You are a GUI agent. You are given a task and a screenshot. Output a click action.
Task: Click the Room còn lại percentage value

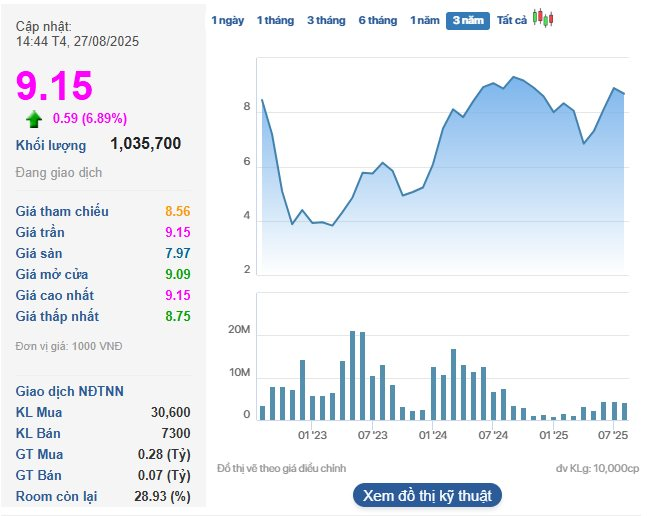tap(162, 496)
